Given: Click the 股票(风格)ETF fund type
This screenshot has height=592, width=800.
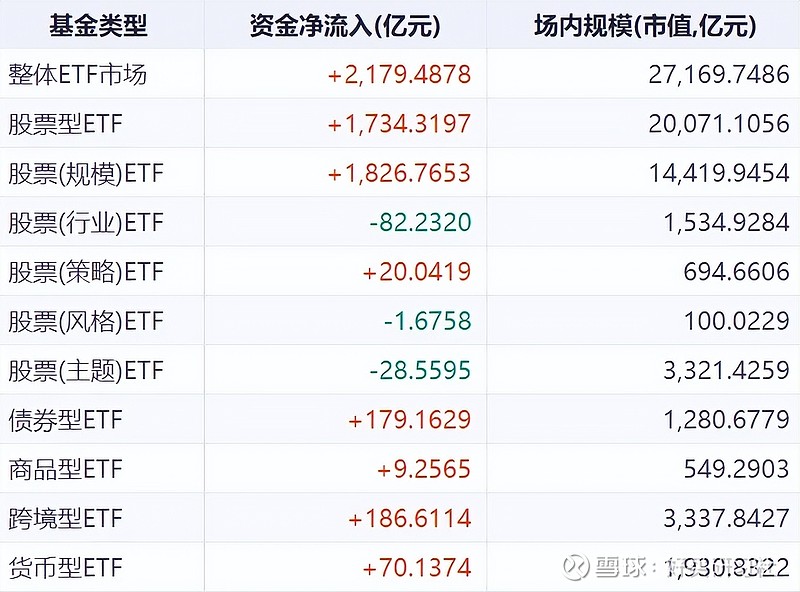Looking at the screenshot, I should coord(85,322).
